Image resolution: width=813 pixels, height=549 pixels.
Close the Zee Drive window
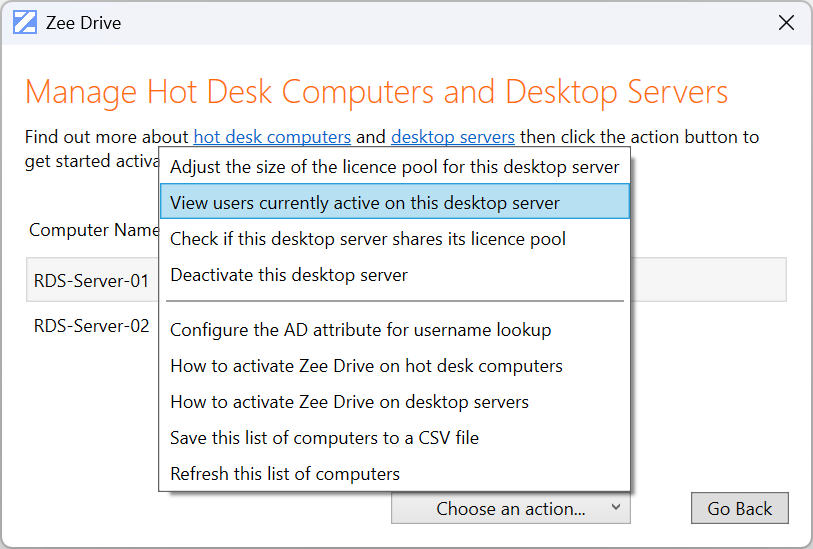786,22
